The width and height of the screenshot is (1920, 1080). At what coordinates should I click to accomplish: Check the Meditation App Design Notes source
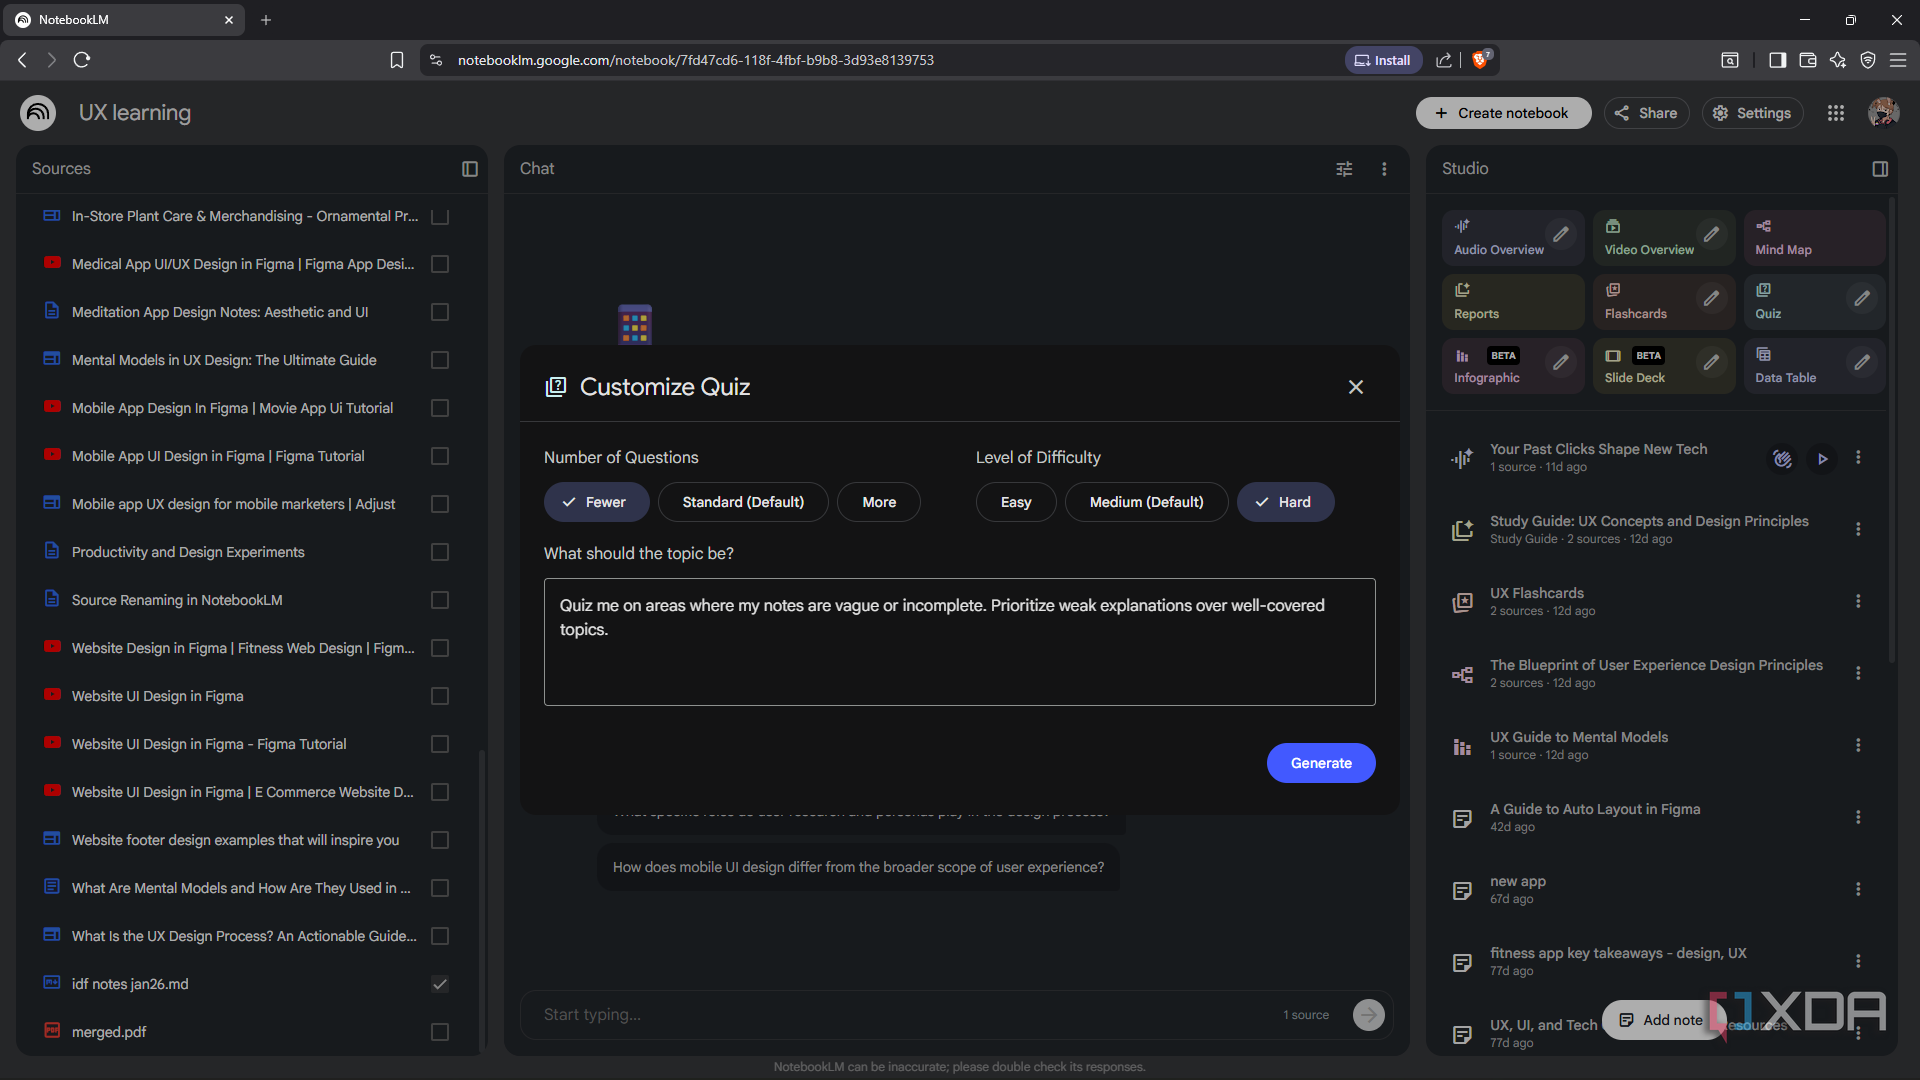click(439, 312)
